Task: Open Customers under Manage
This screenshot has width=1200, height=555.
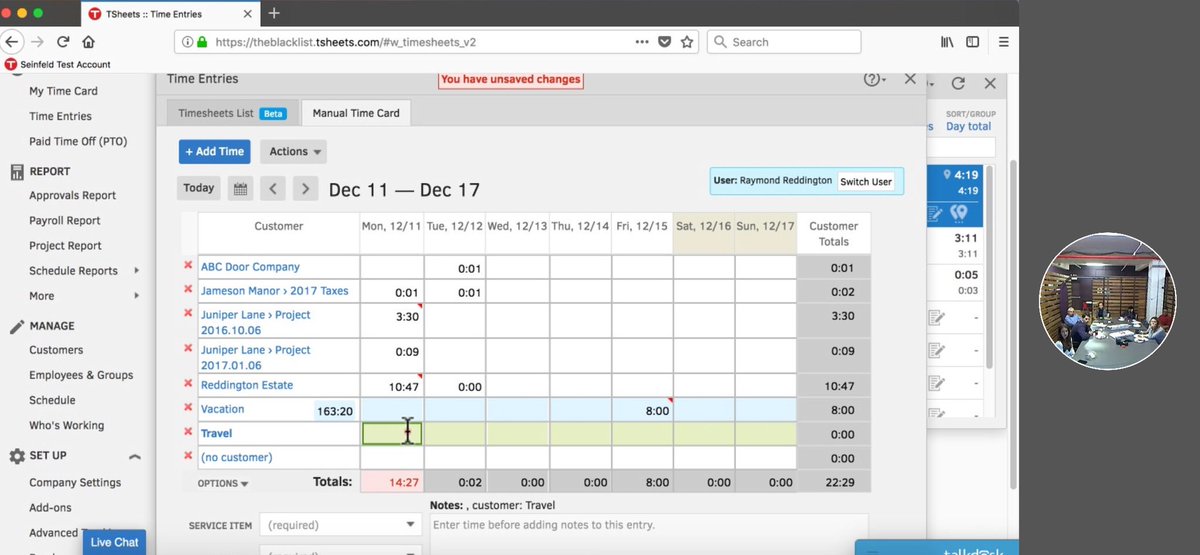Action: click(x=56, y=350)
